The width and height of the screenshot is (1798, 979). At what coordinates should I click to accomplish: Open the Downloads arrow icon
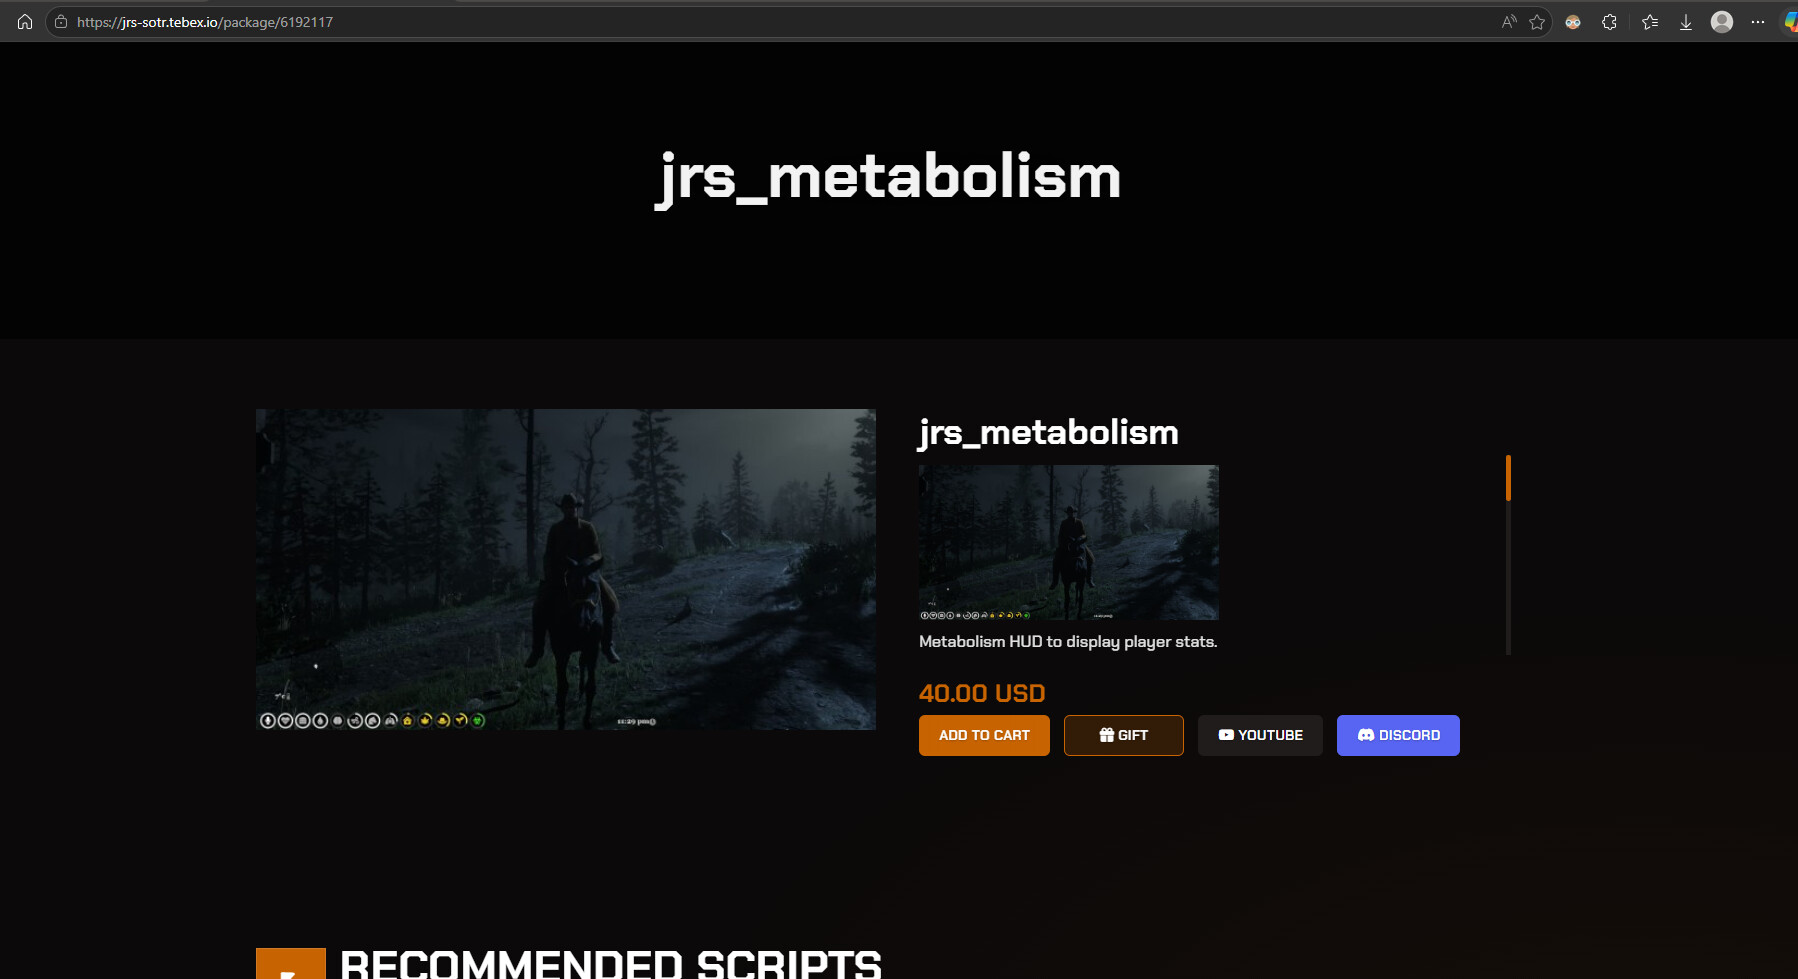tap(1686, 22)
